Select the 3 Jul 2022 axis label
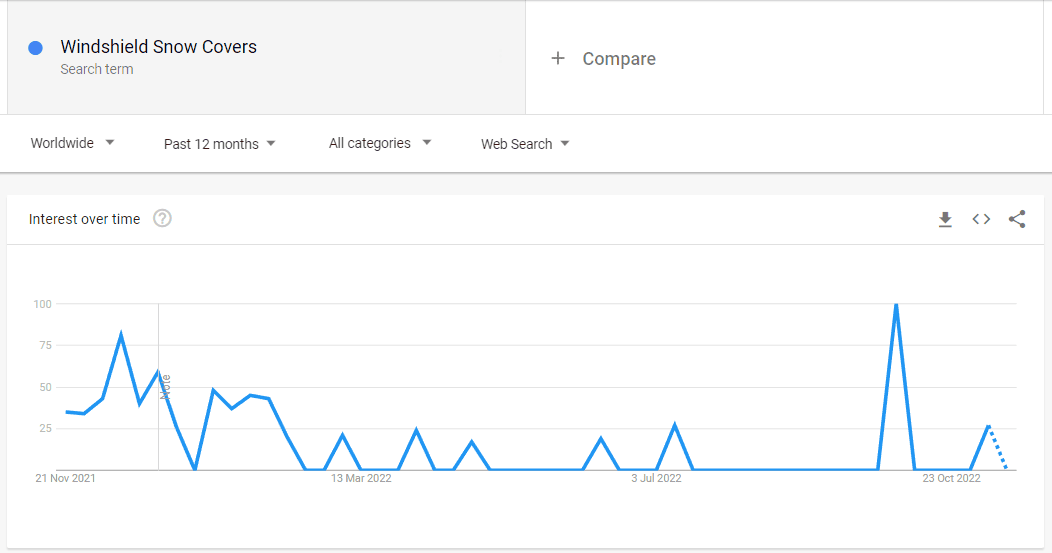Screen dimensions: 1052x553 pos(656,479)
